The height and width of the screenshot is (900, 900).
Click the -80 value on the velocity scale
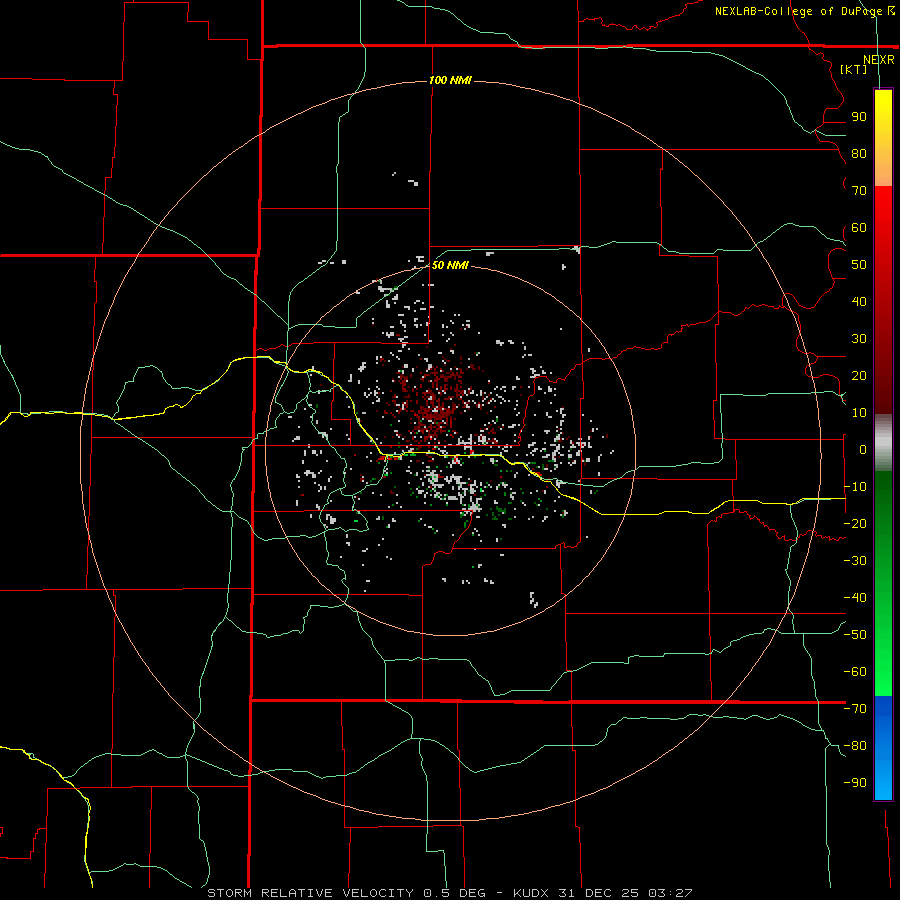855,746
